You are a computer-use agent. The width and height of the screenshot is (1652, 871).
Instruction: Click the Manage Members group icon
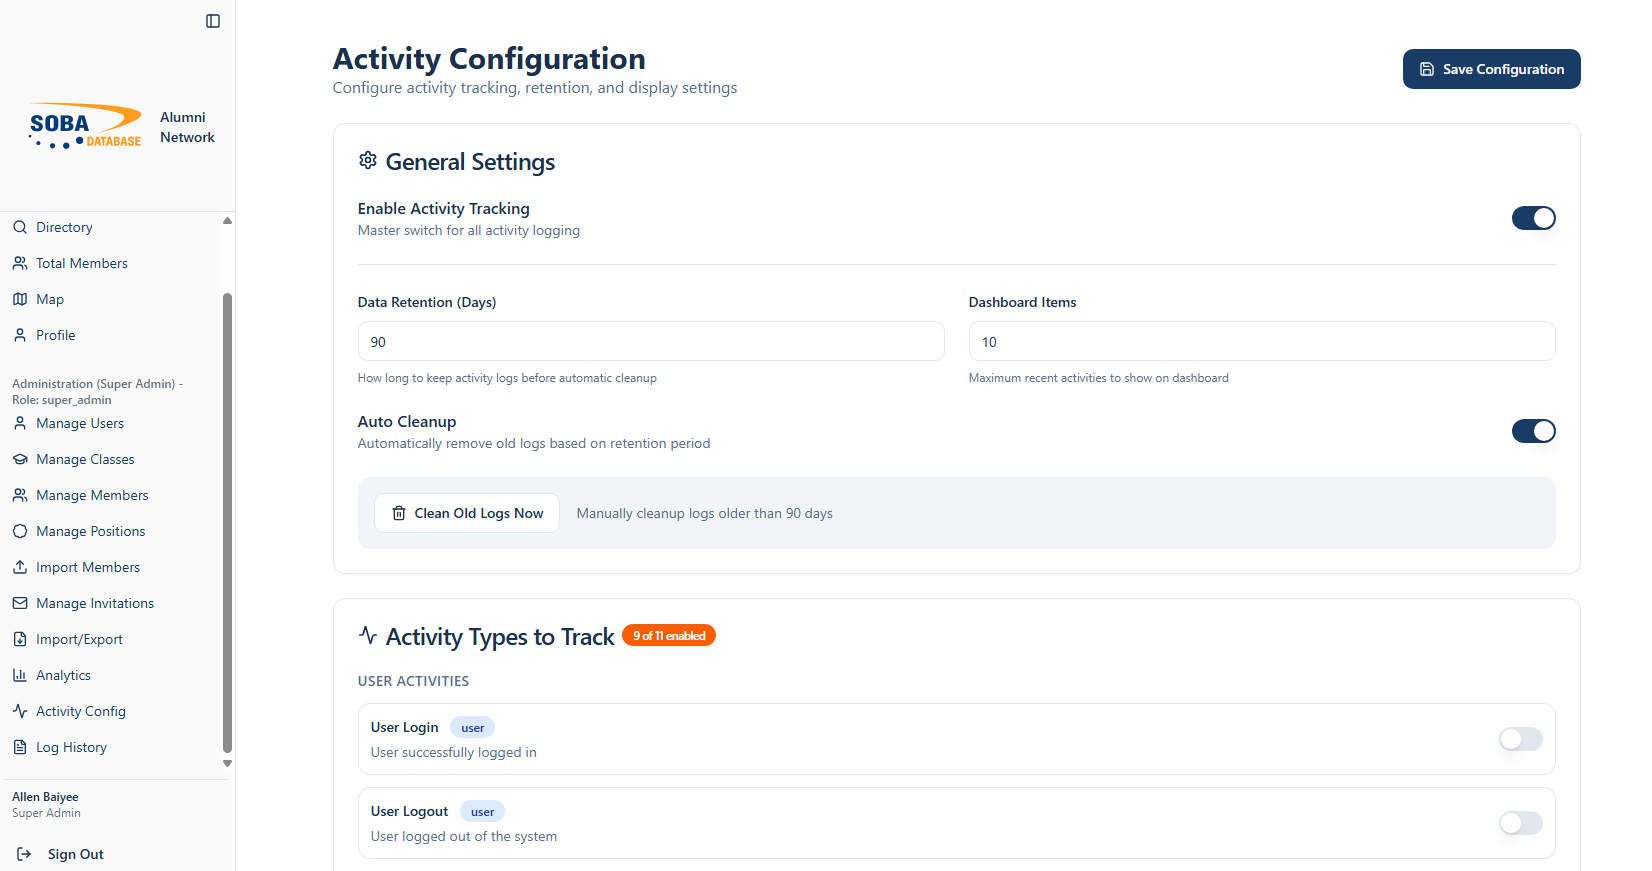click(x=20, y=495)
